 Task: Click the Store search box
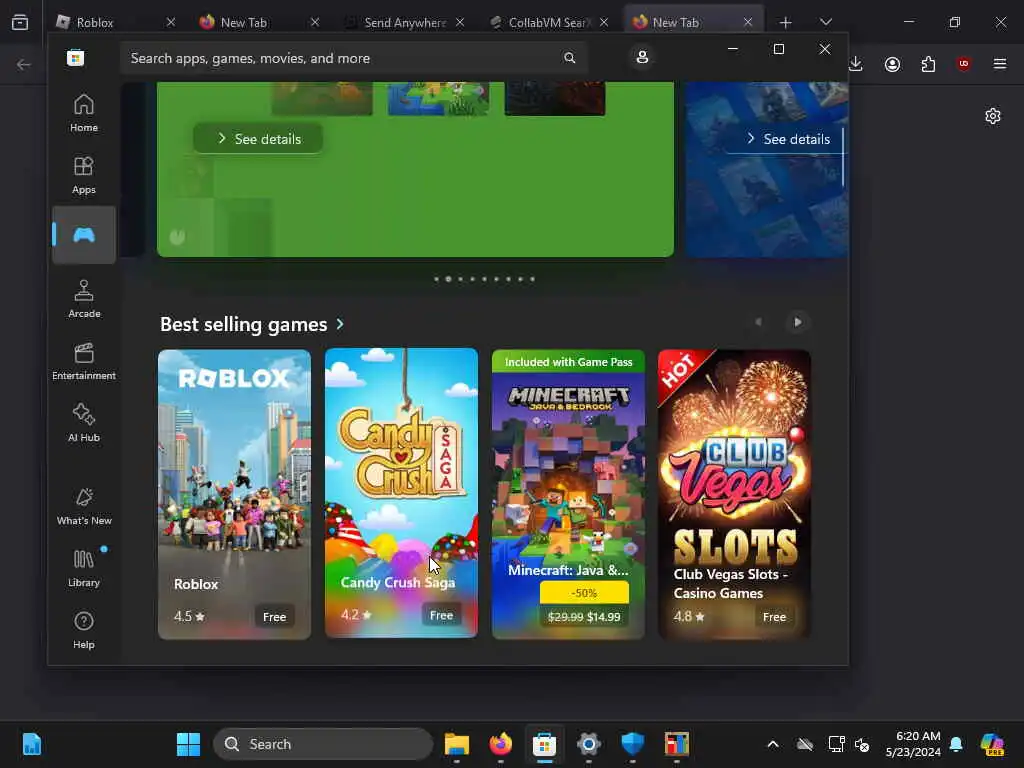[x=353, y=58]
